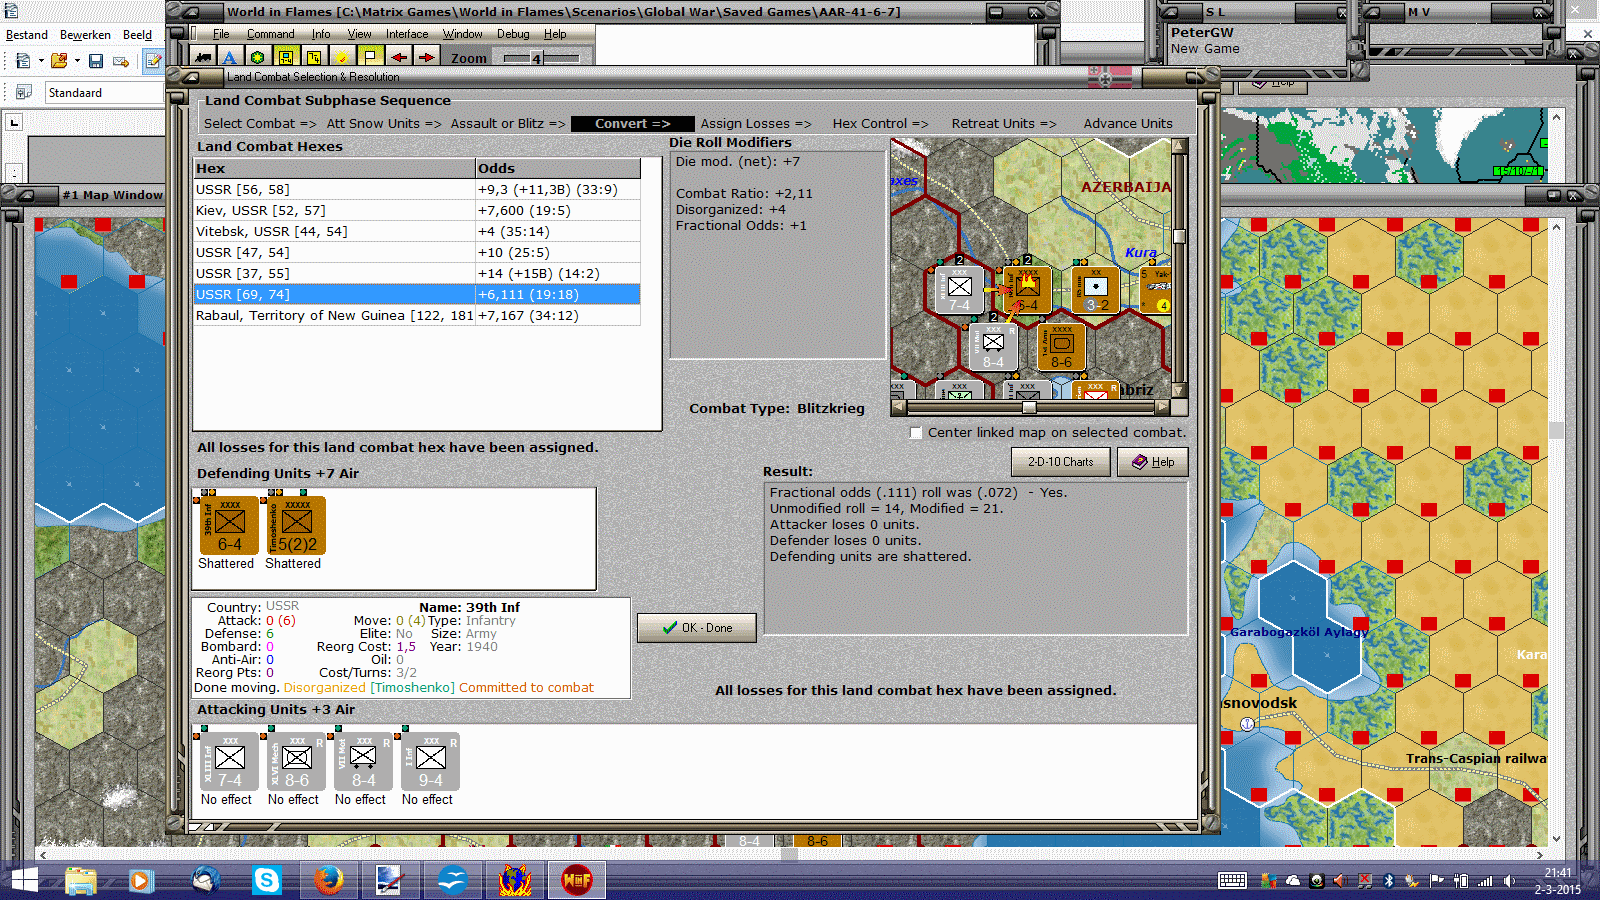Click the blue letter A toolbar icon
Viewport: 1600px width, 900px height.
[x=230, y=57]
